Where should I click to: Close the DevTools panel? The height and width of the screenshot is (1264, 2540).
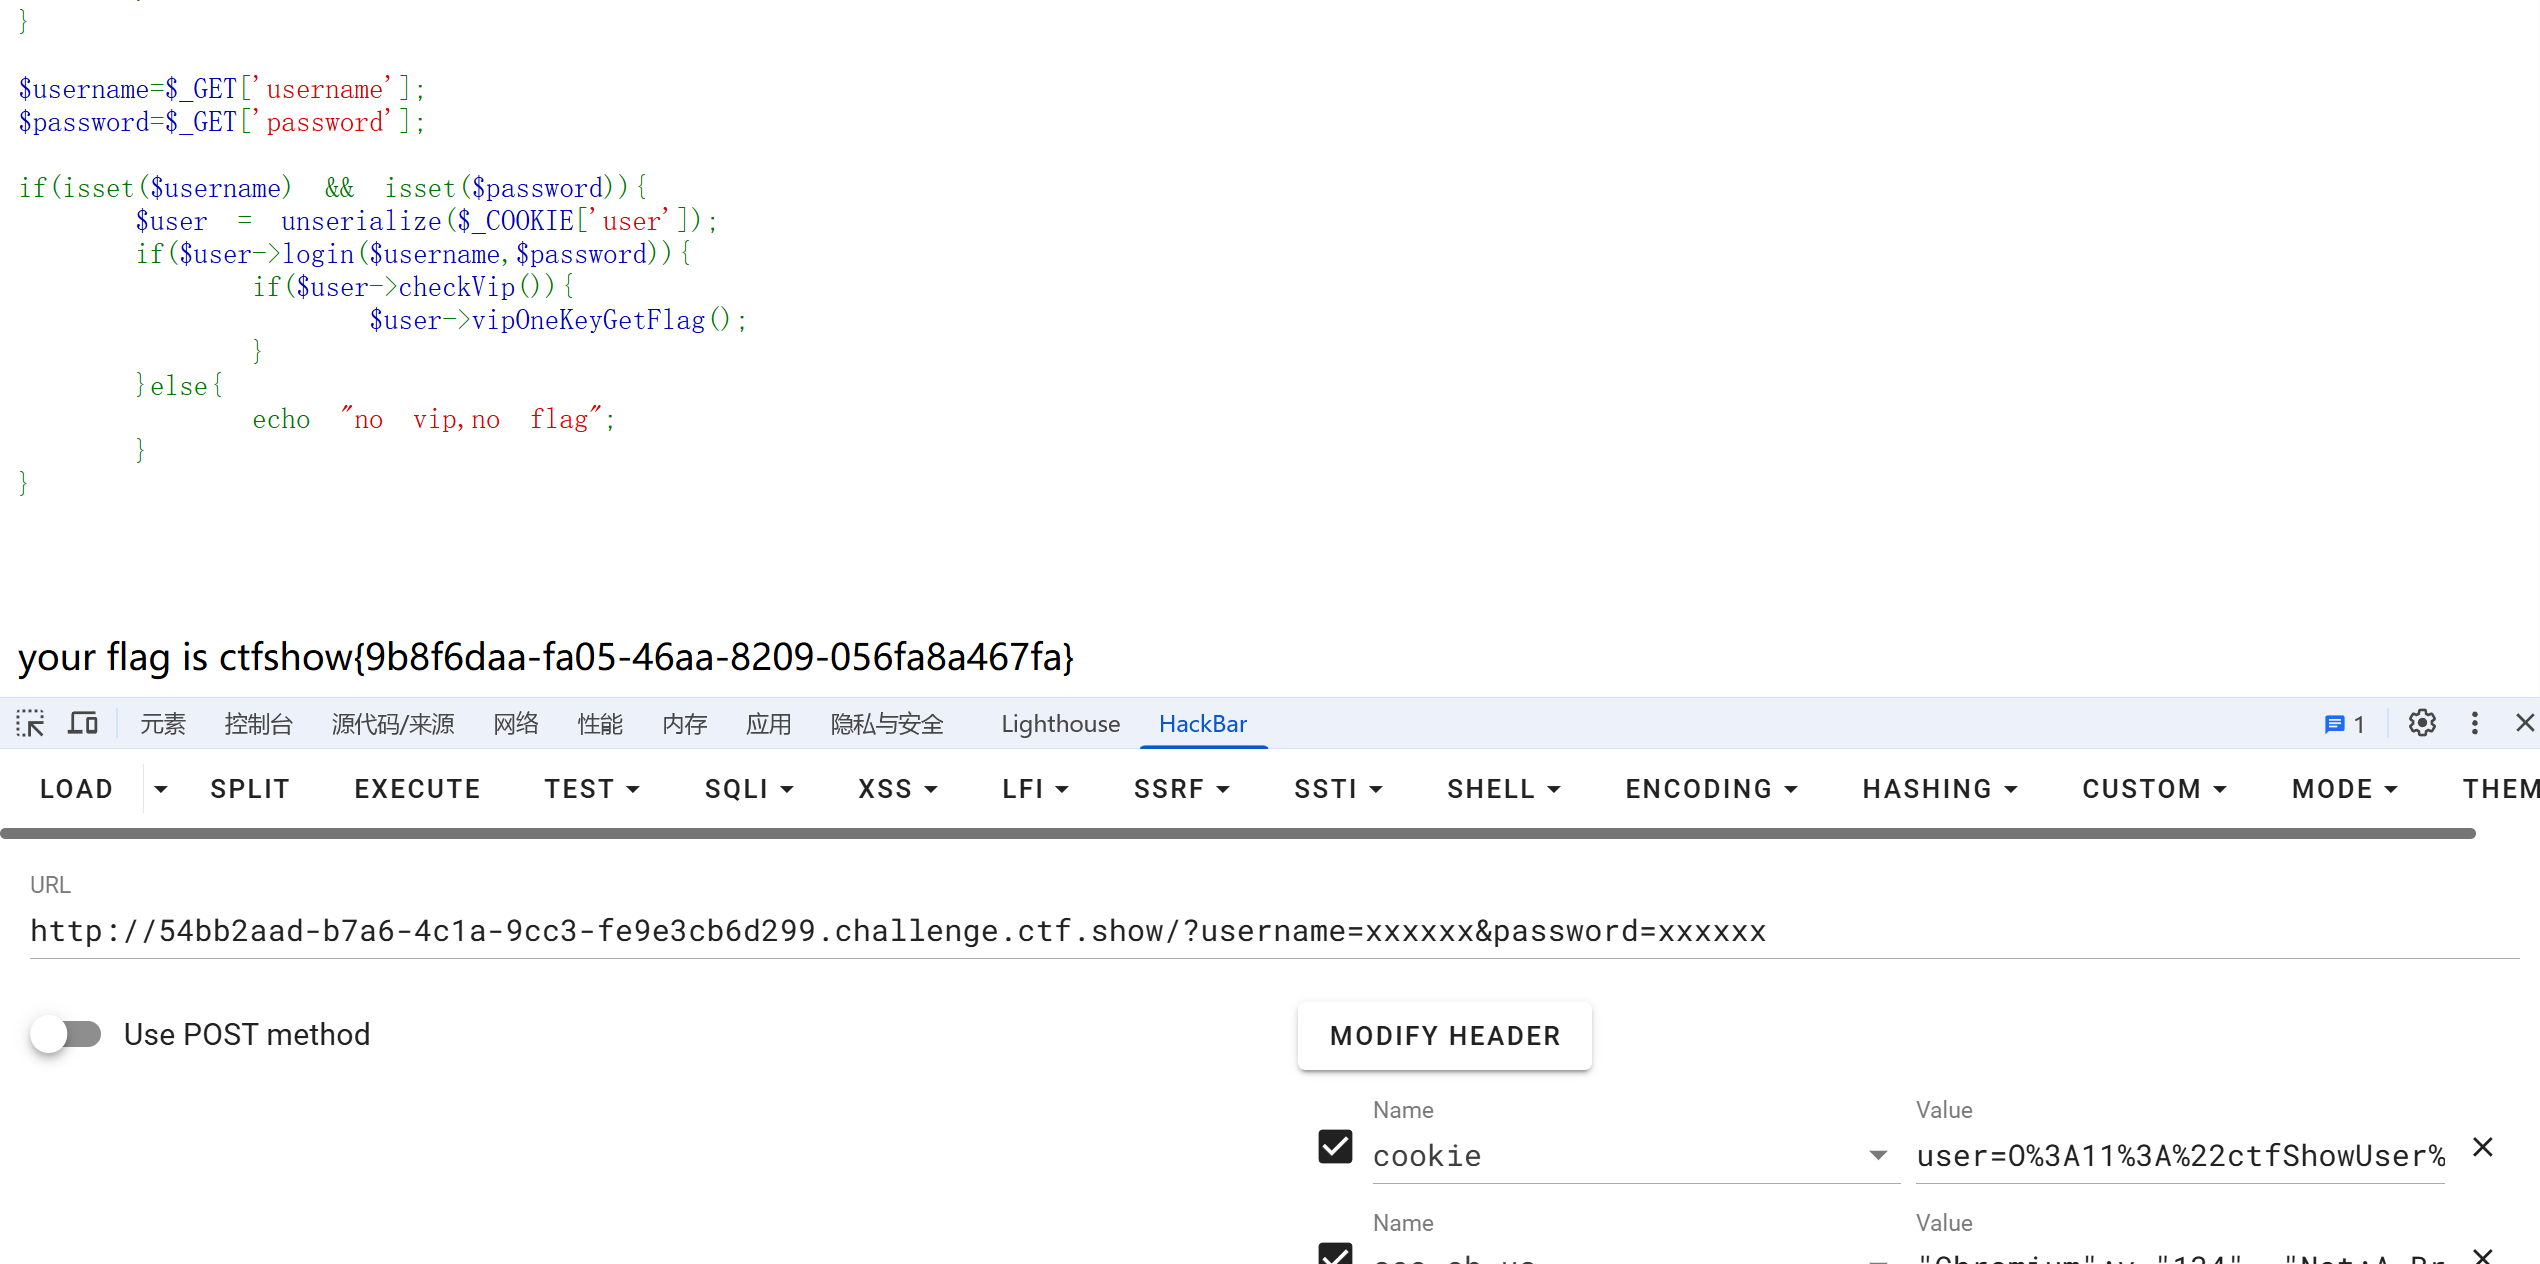tap(2524, 723)
